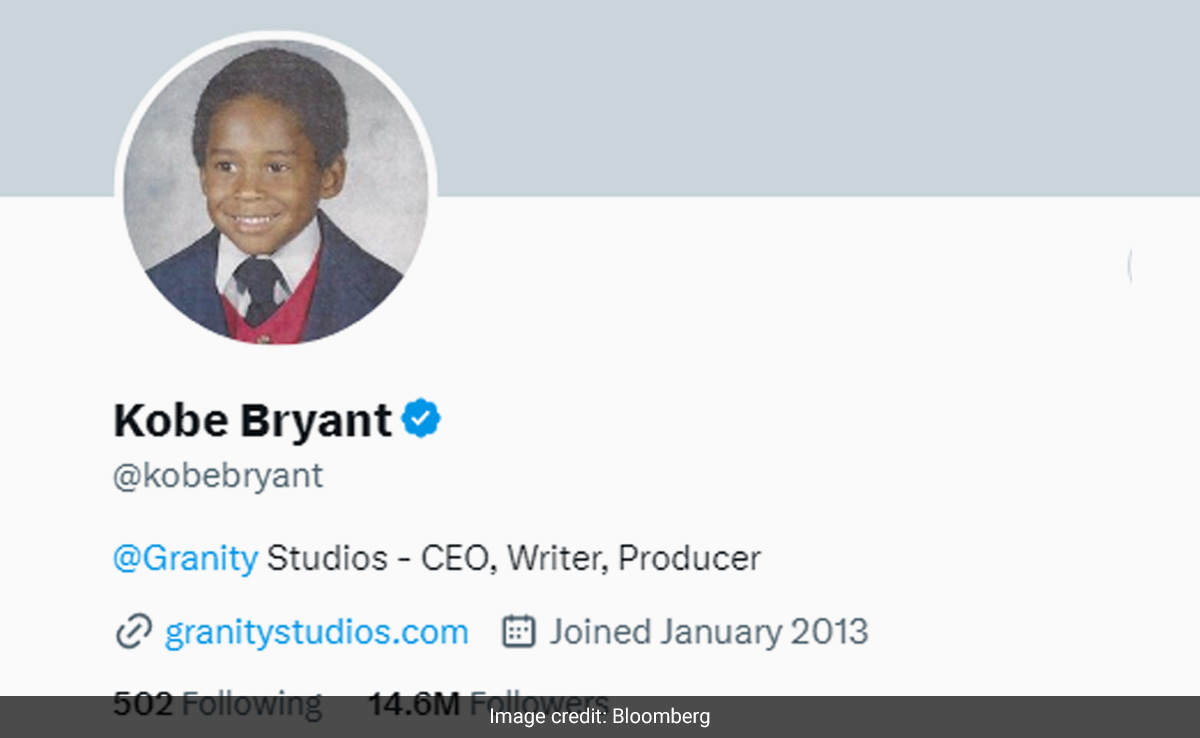Image resolution: width=1200 pixels, height=738 pixels.
Task: Click the word "Studios" in the bio
Action: tap(327, 558)
